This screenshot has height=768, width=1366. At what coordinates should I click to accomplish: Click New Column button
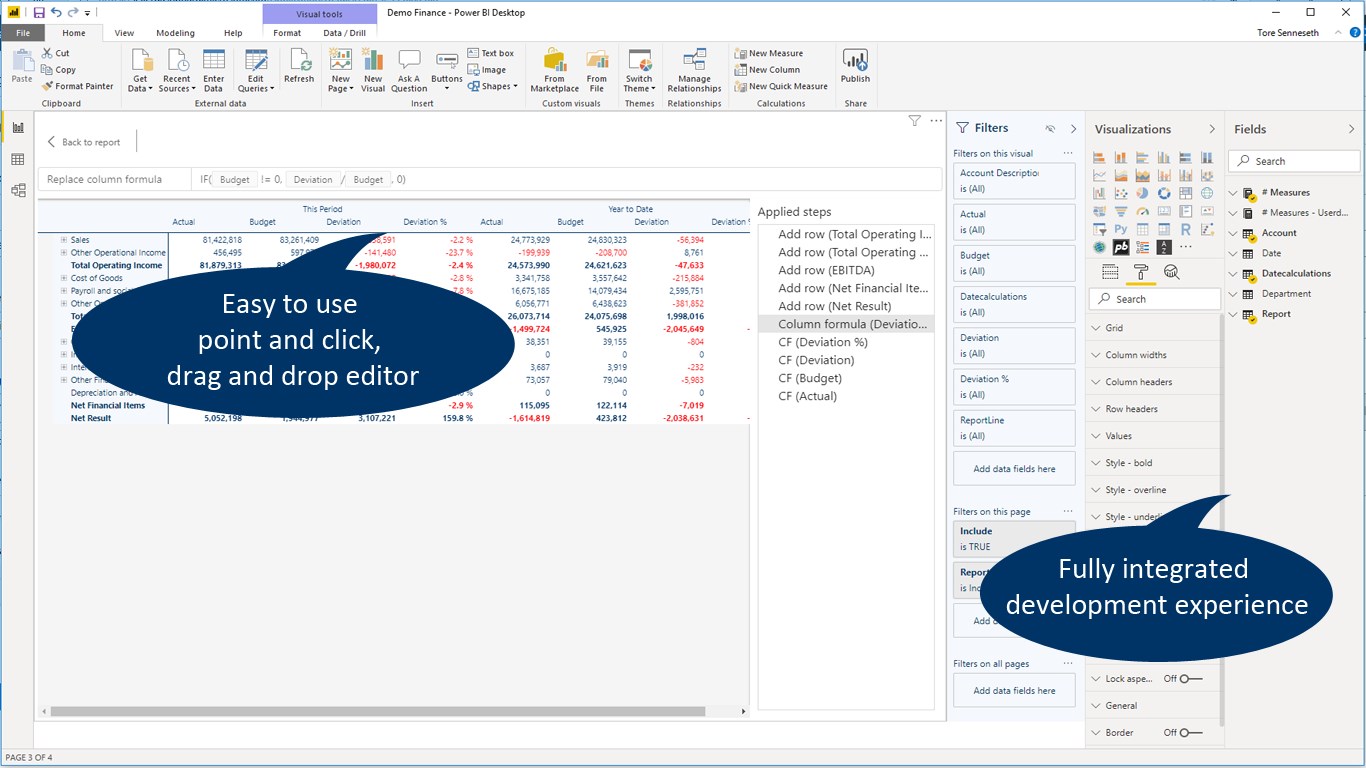pos(767,70)
